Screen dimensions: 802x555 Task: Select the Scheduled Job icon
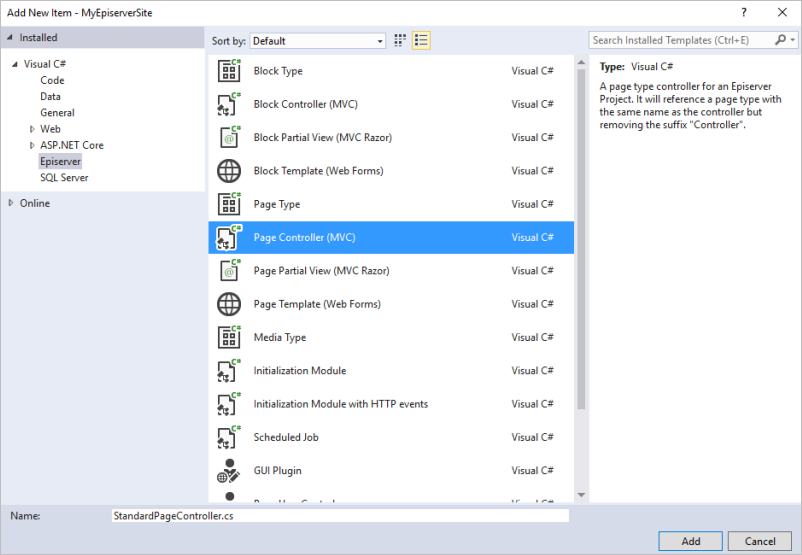(229, 437)
